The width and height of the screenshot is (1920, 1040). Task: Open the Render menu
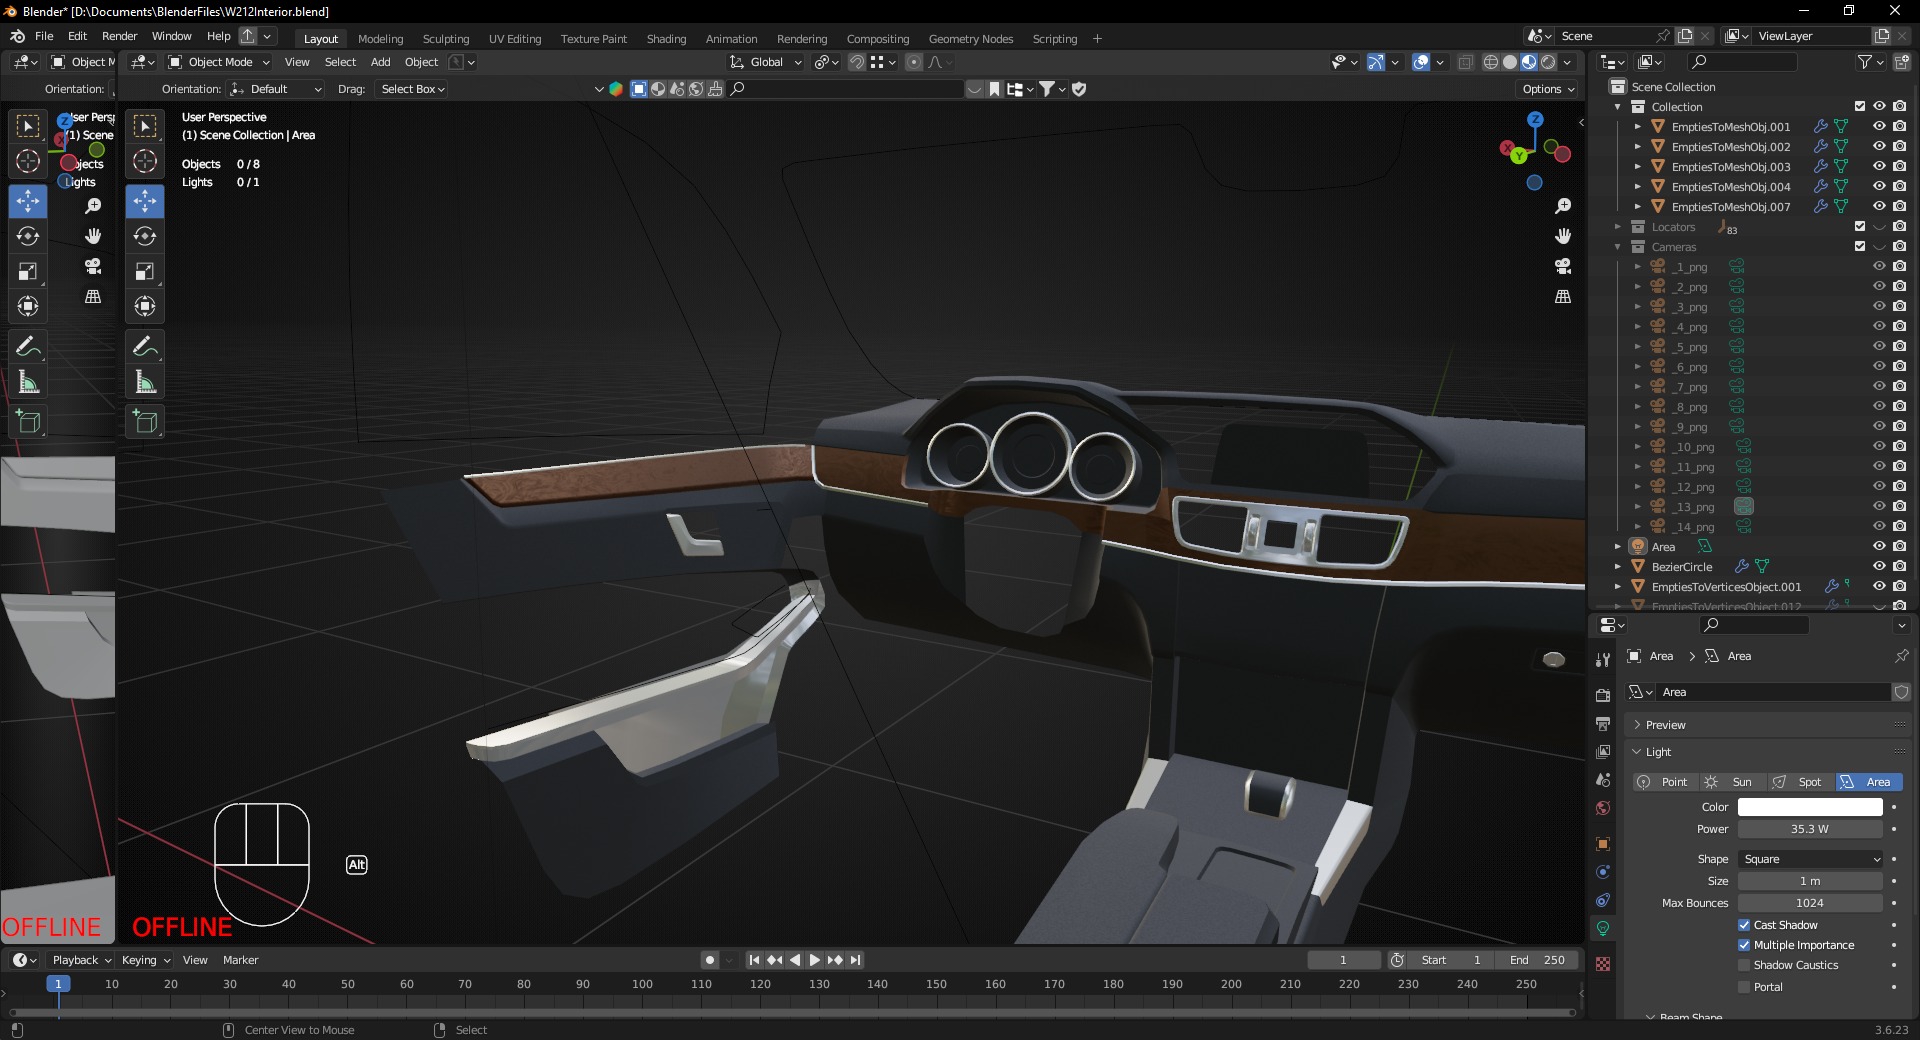119,36
